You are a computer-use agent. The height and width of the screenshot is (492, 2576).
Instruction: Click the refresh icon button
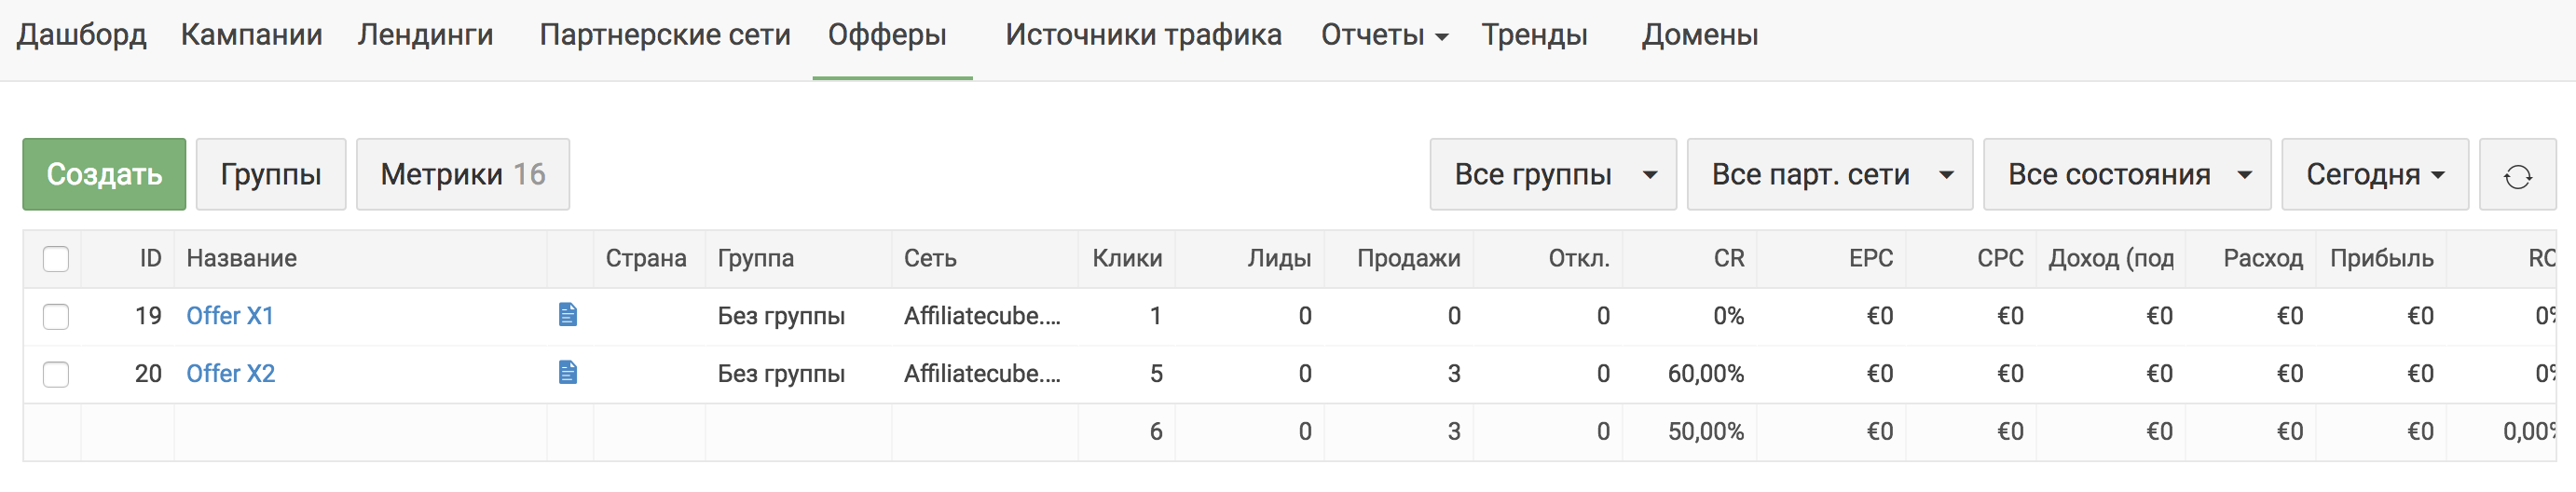click(x=2517, y=174)
